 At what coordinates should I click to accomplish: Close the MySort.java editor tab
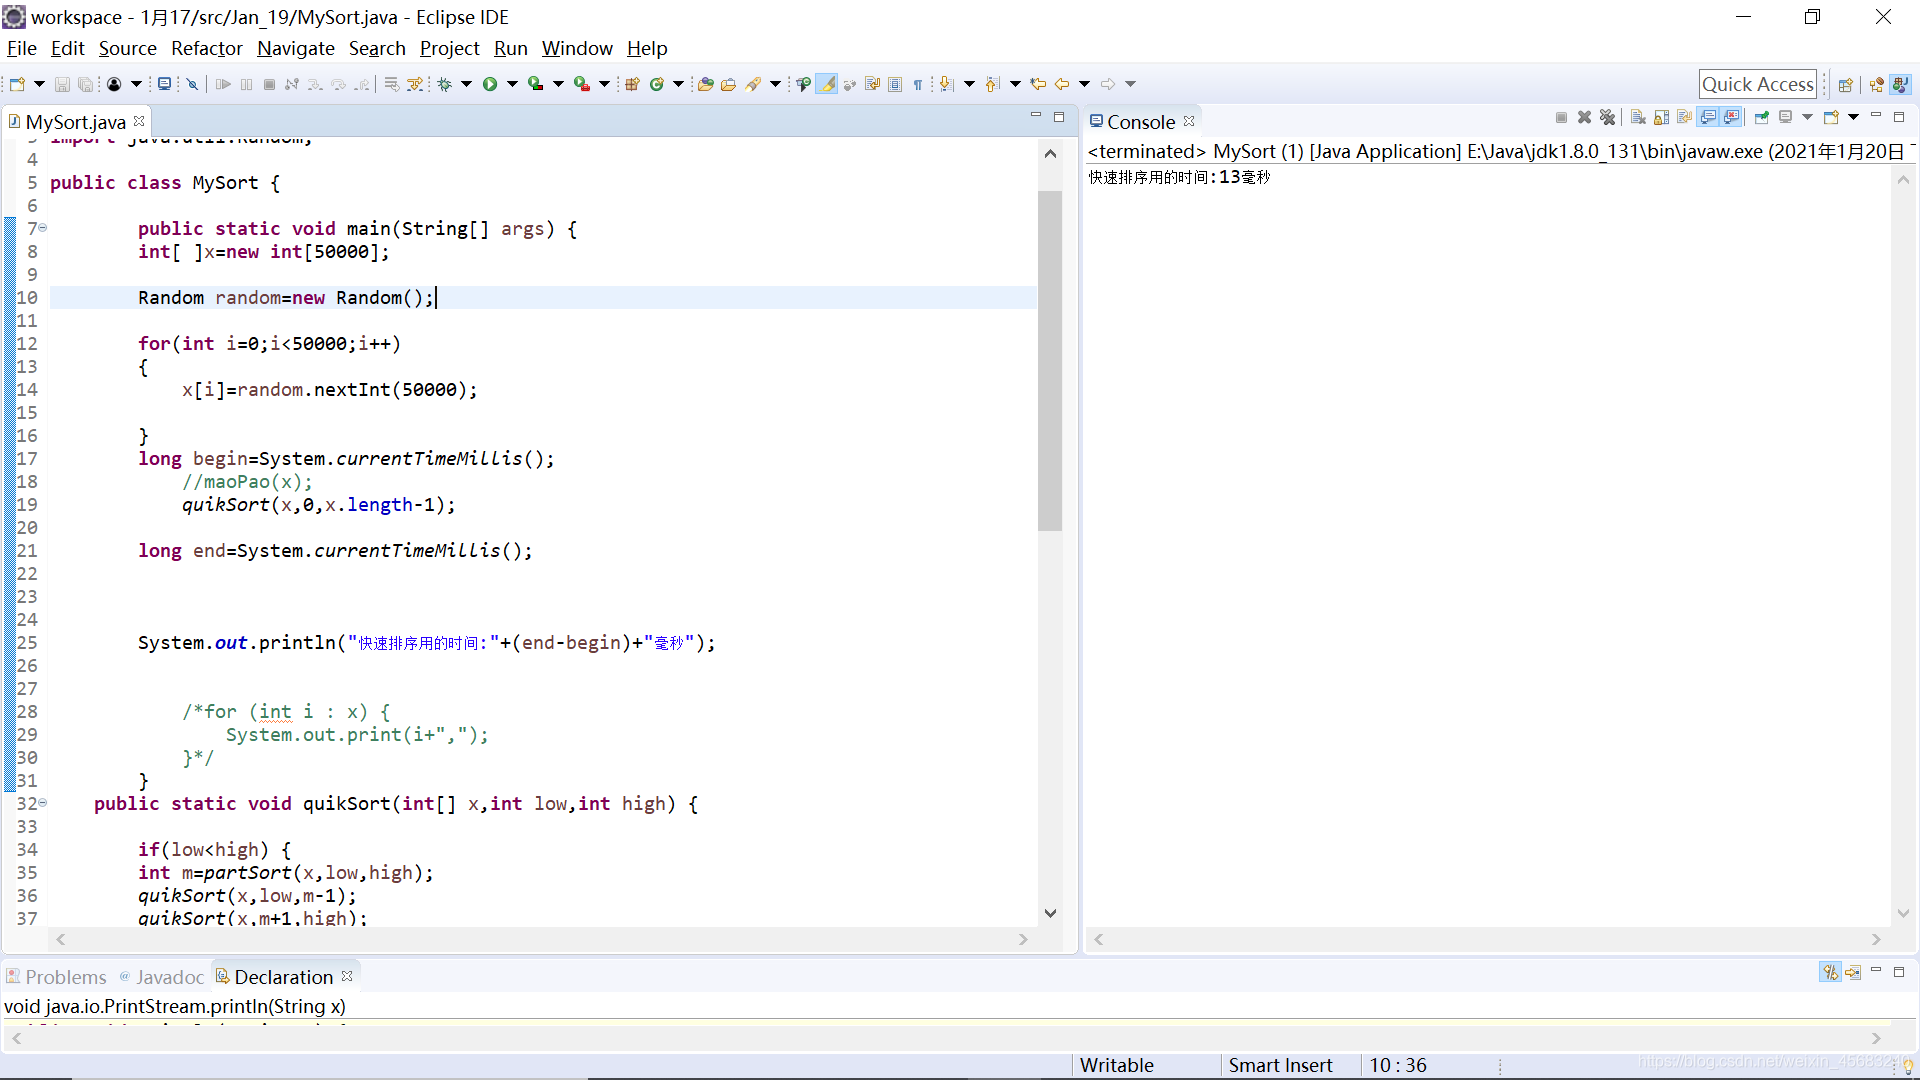pos(139,121)
